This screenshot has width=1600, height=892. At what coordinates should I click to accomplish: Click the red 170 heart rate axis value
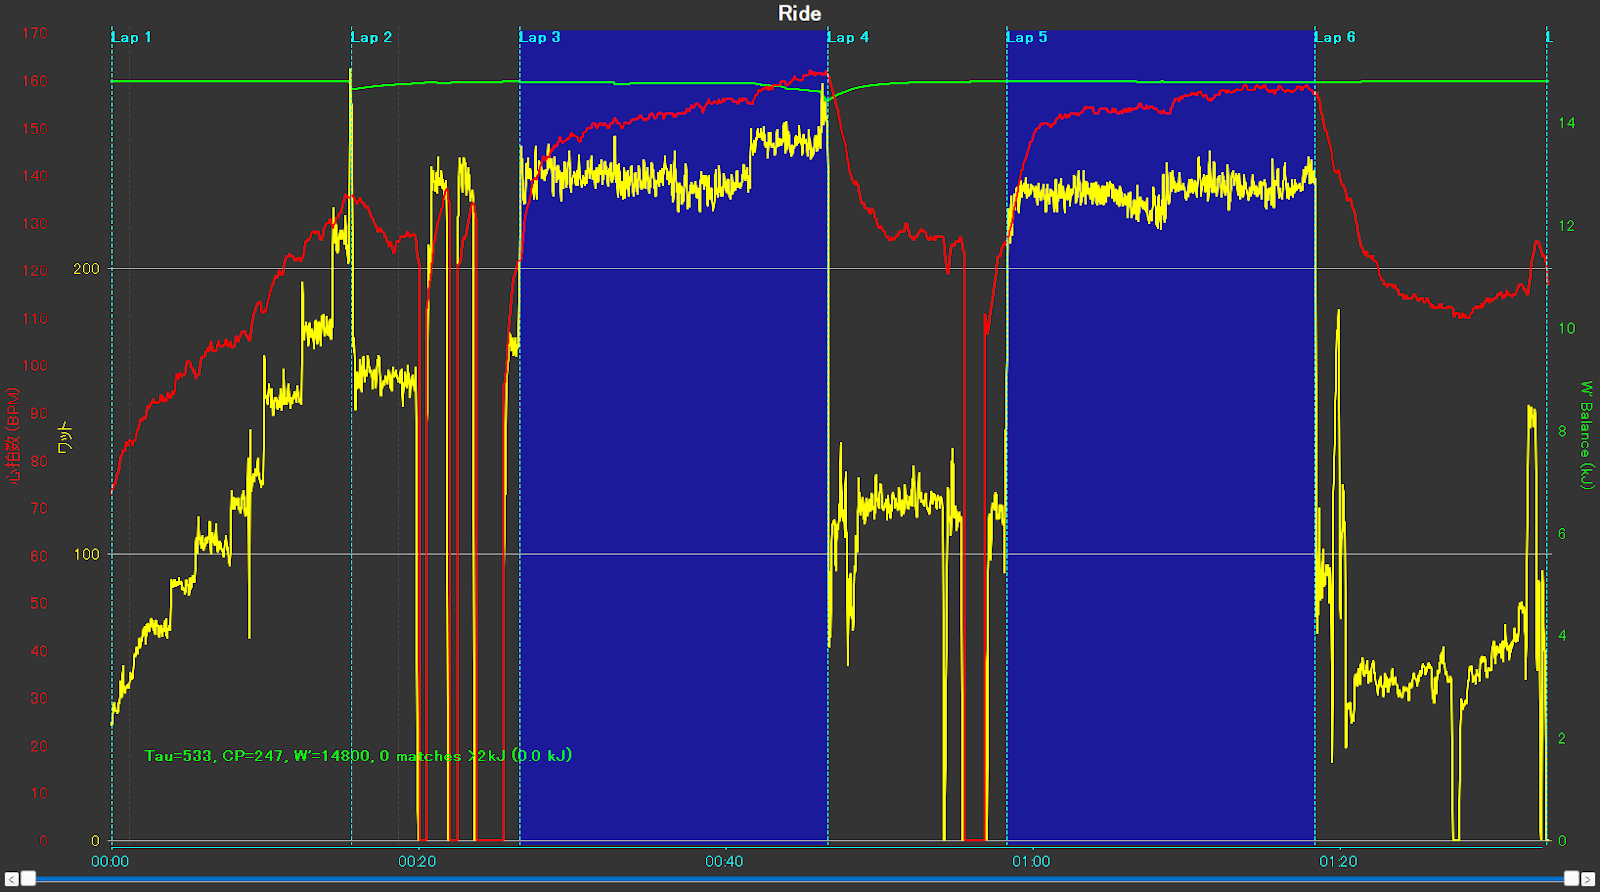tap(35, 33)
